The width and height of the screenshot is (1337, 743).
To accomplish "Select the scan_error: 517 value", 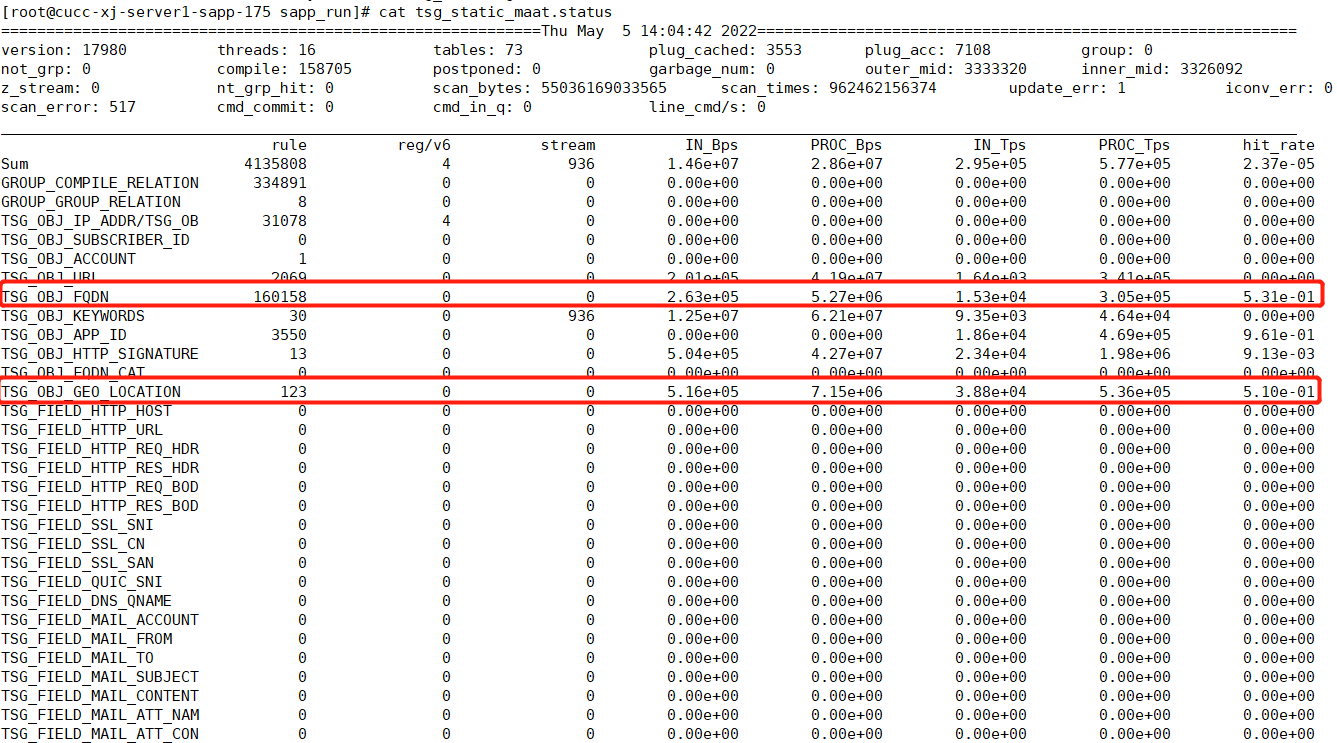I will pyautogui.click(x=68, y=107).
